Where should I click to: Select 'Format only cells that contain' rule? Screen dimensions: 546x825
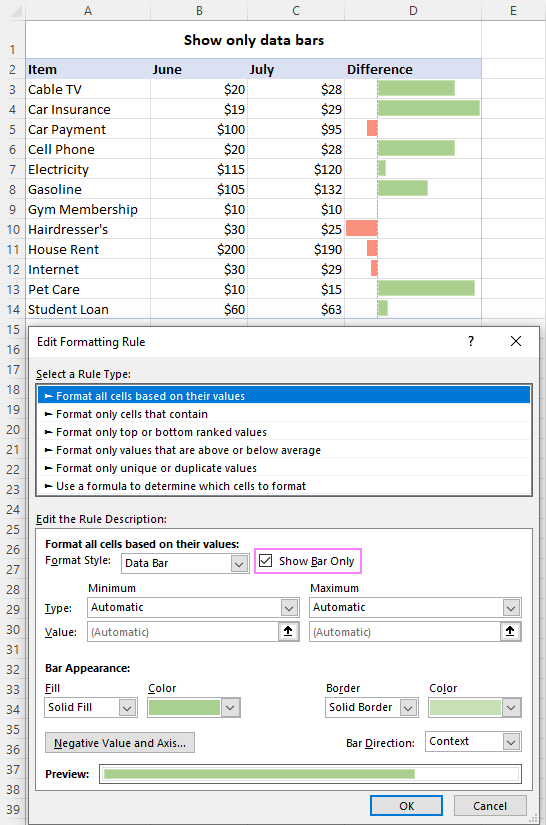coord(284,414)
